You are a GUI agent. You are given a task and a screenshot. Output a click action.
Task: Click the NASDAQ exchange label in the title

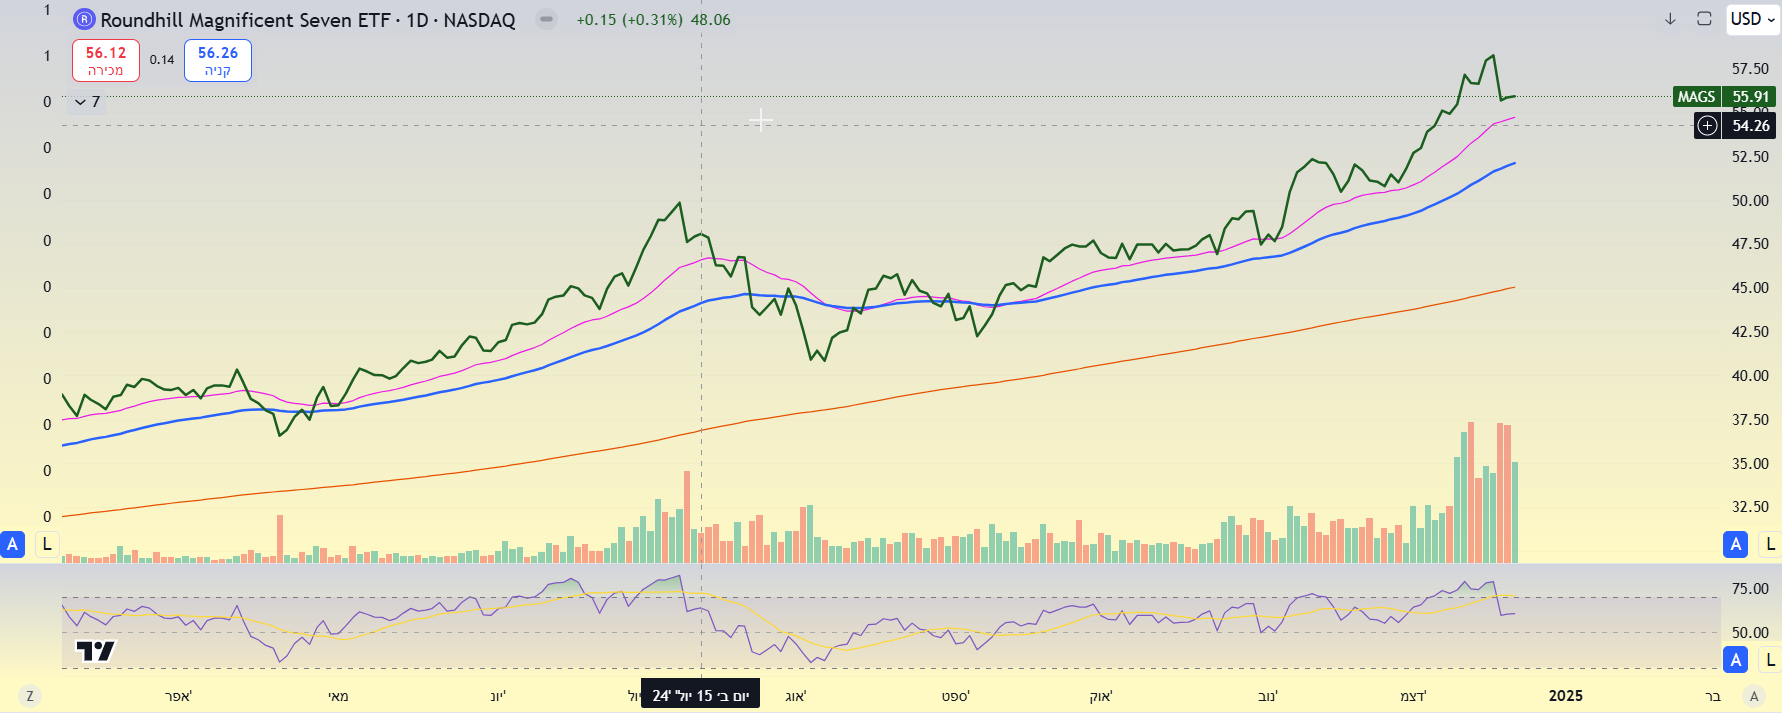click(479, 20)
